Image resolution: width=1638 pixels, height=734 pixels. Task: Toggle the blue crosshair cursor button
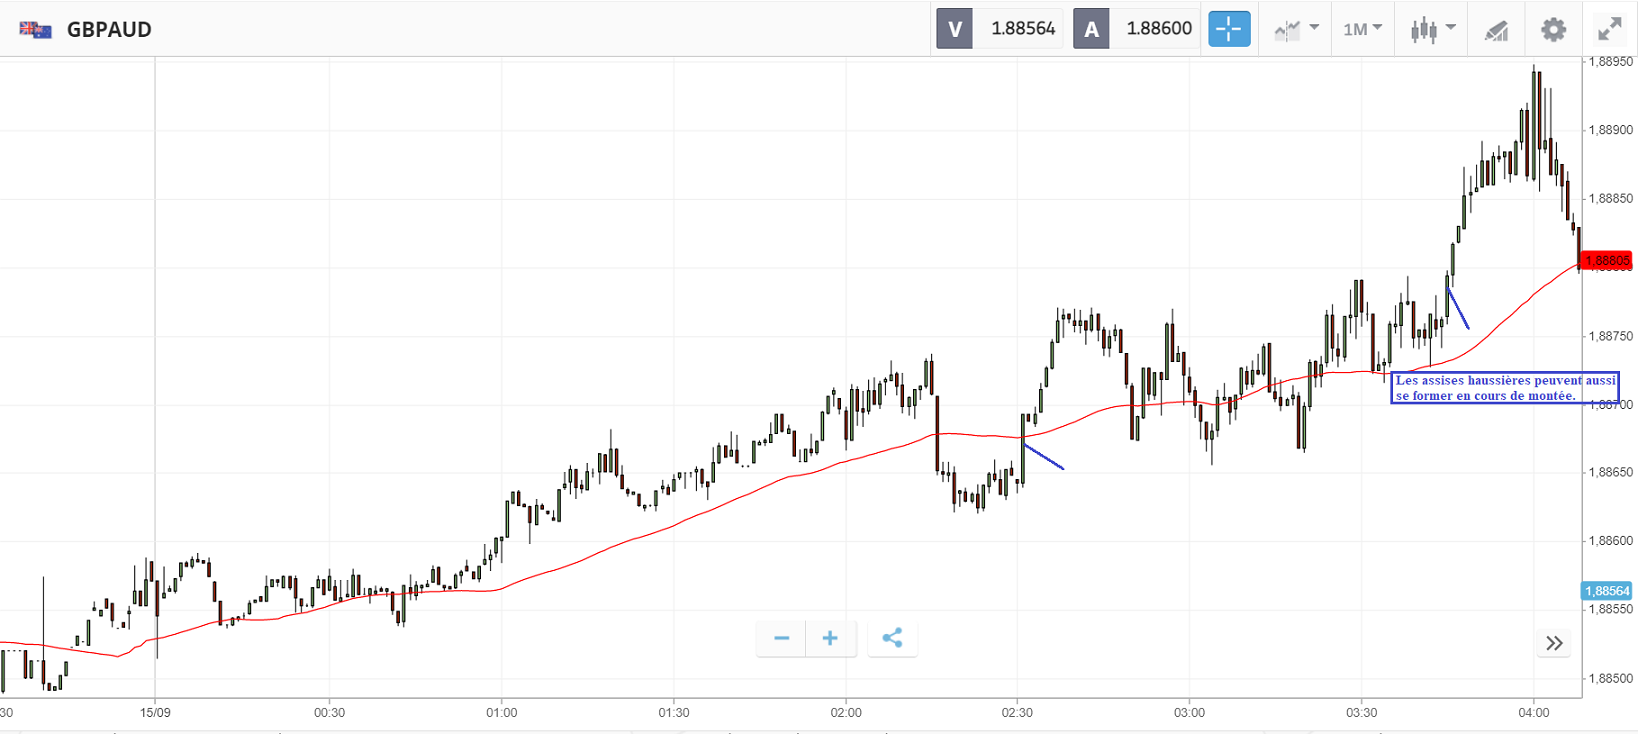[x=1229, y=29]
